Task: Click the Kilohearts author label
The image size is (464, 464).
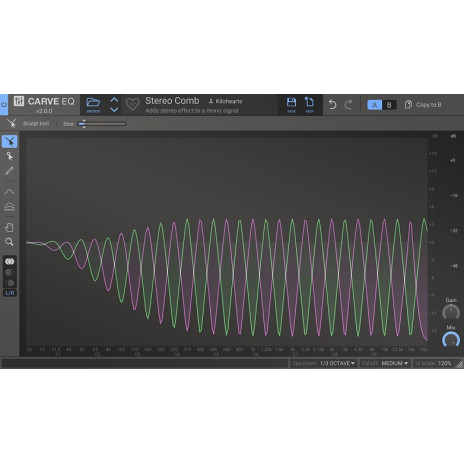Action: click(x=226, y=101)
